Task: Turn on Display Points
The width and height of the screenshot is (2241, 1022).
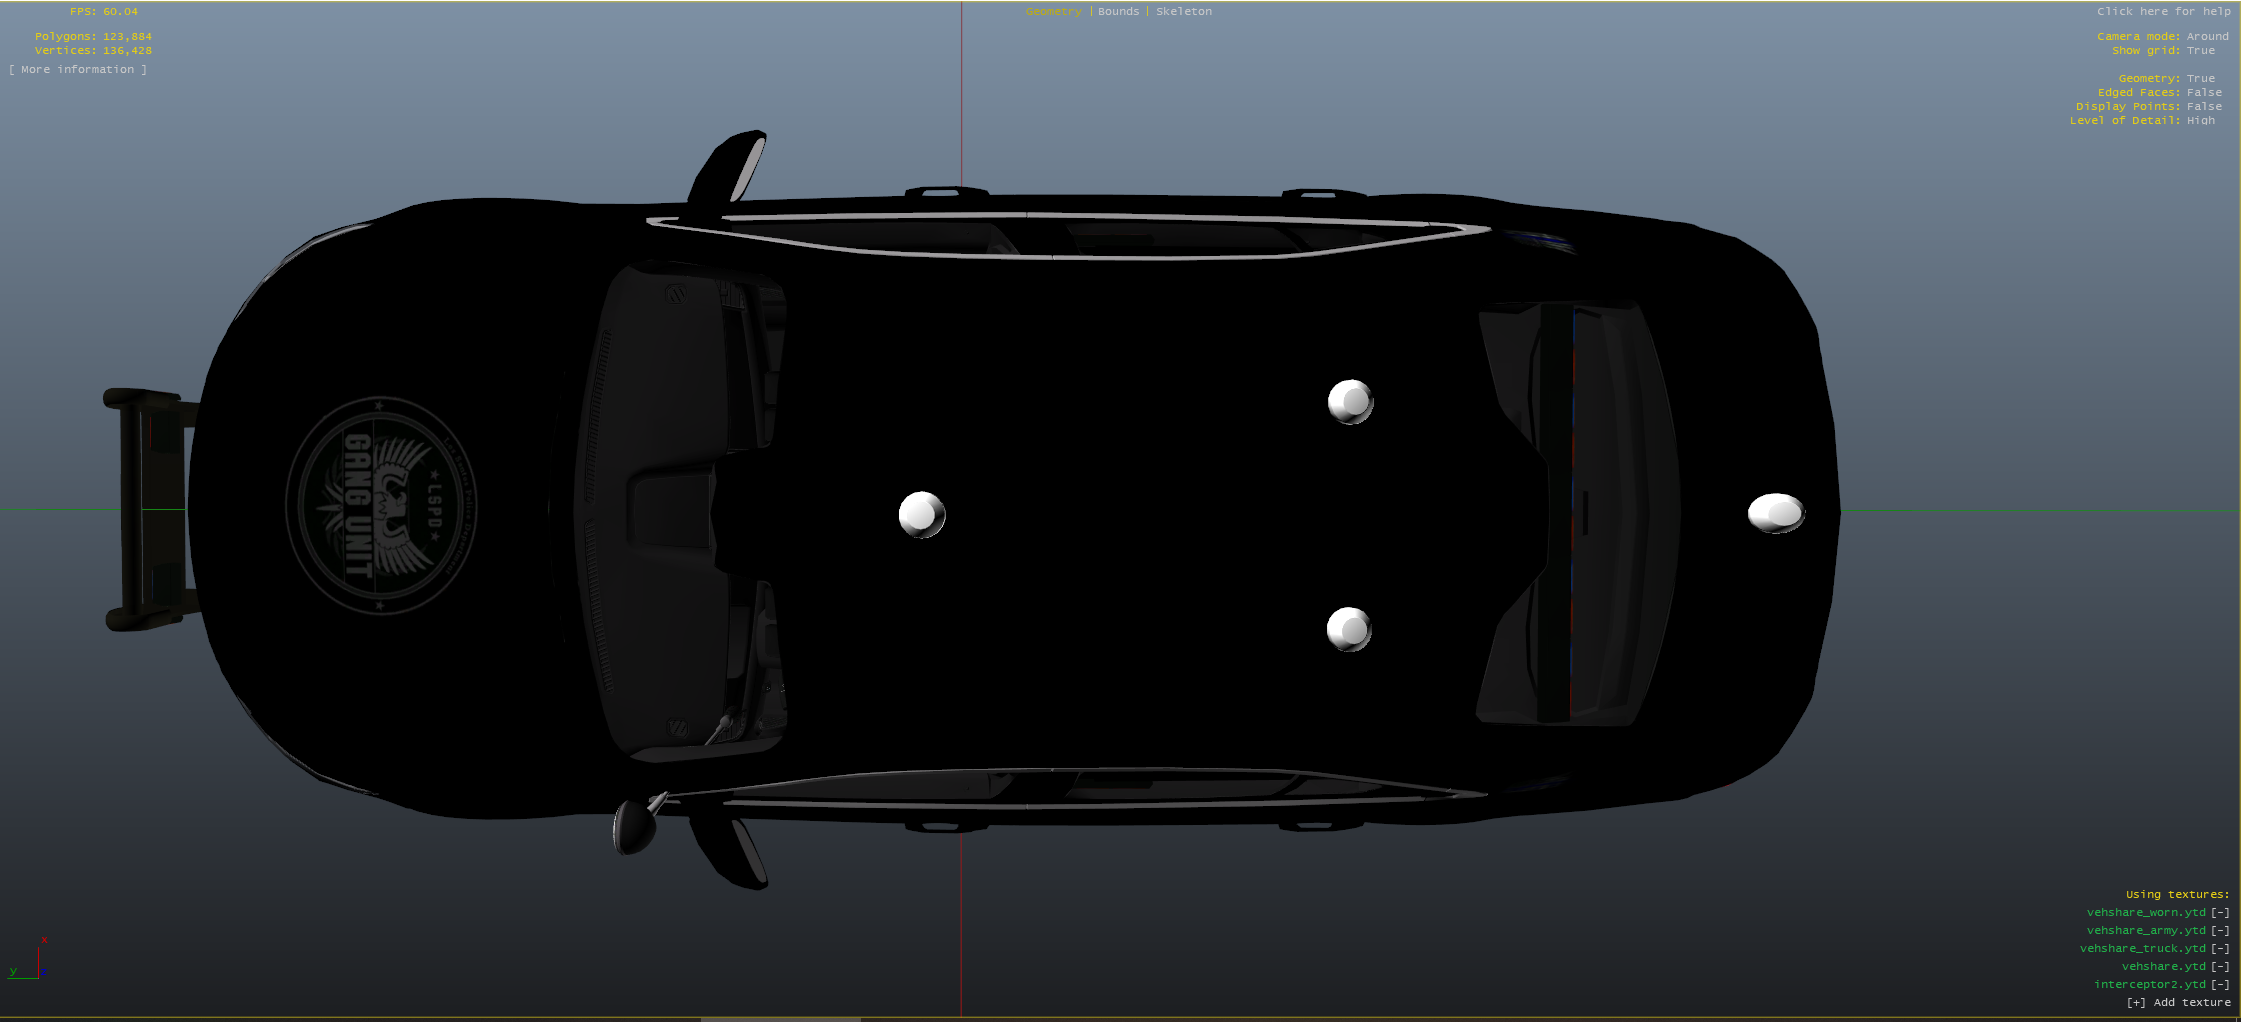Action: [x=2203, y=106]
